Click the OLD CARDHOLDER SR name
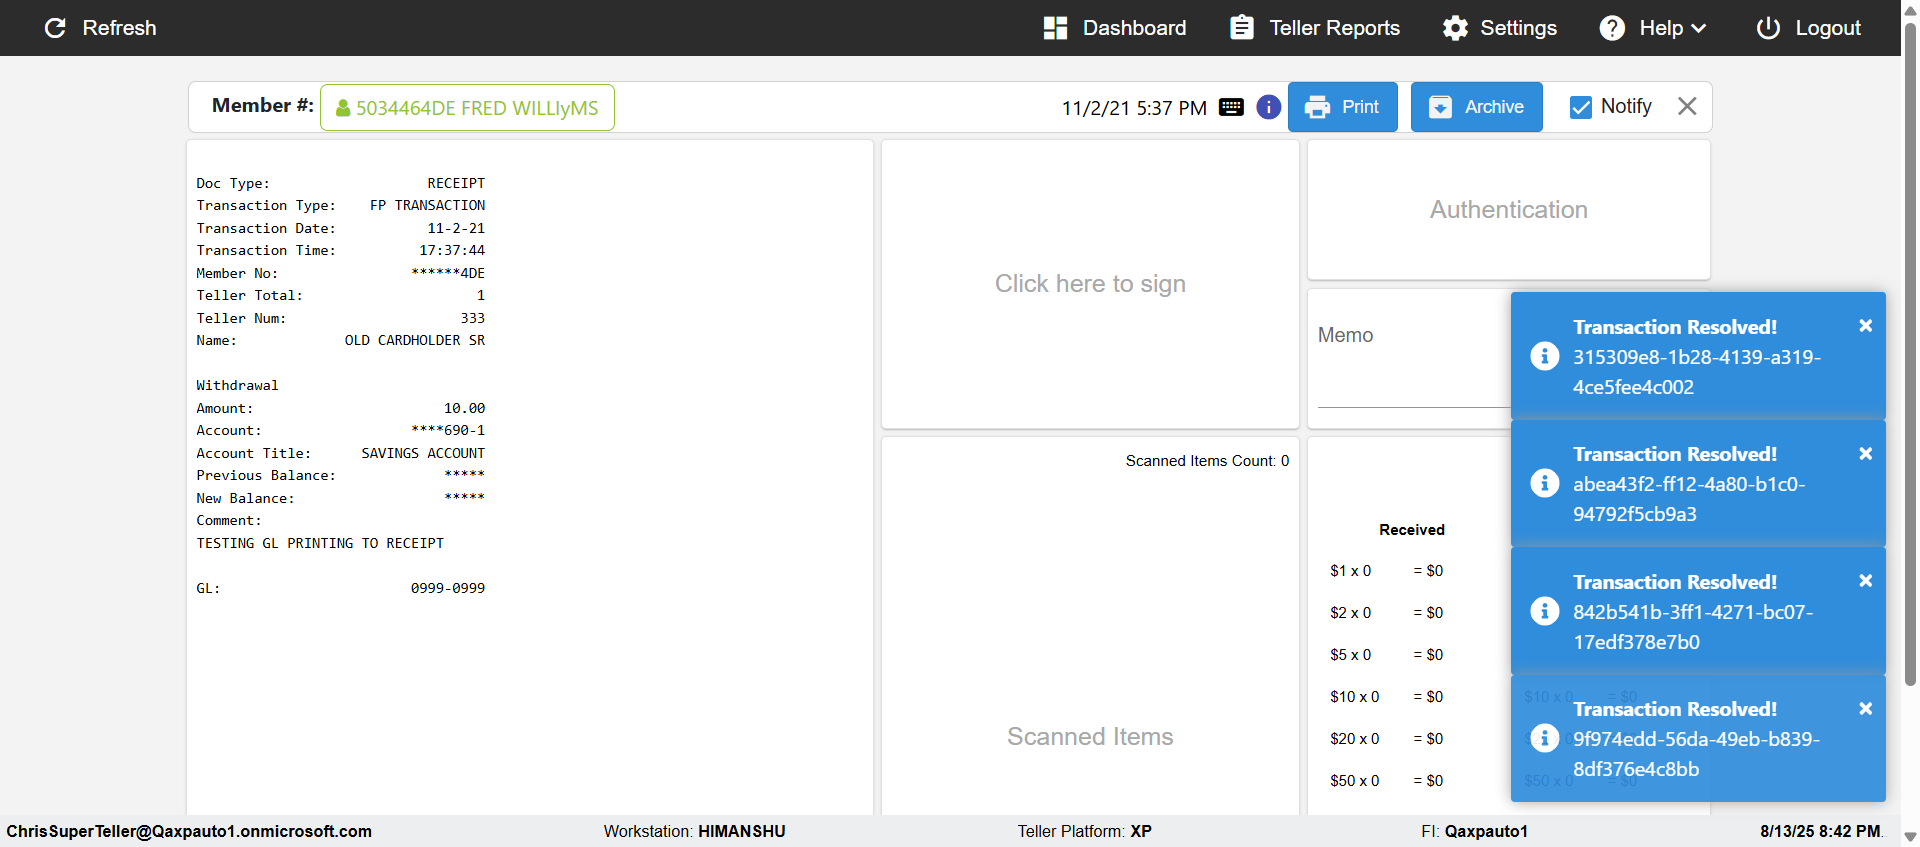 click(415, 340)
